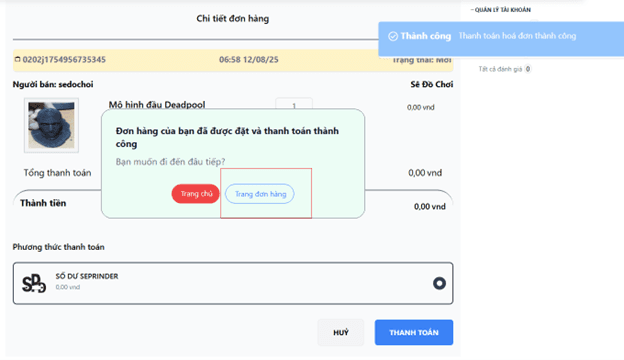Click the Phương thức thanh toán label
The height and width of the screenshot is (360, 624).
(x=58, y=247)
